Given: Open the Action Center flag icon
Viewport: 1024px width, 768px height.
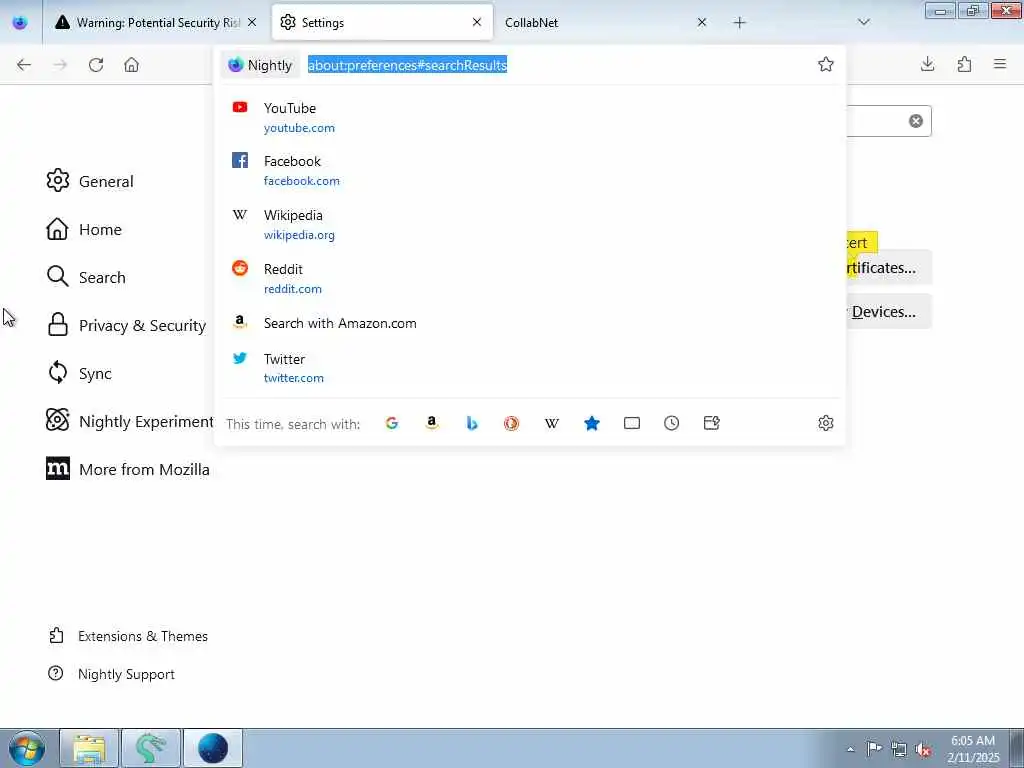Looking at the screenshot, I should tap(874, 749).
